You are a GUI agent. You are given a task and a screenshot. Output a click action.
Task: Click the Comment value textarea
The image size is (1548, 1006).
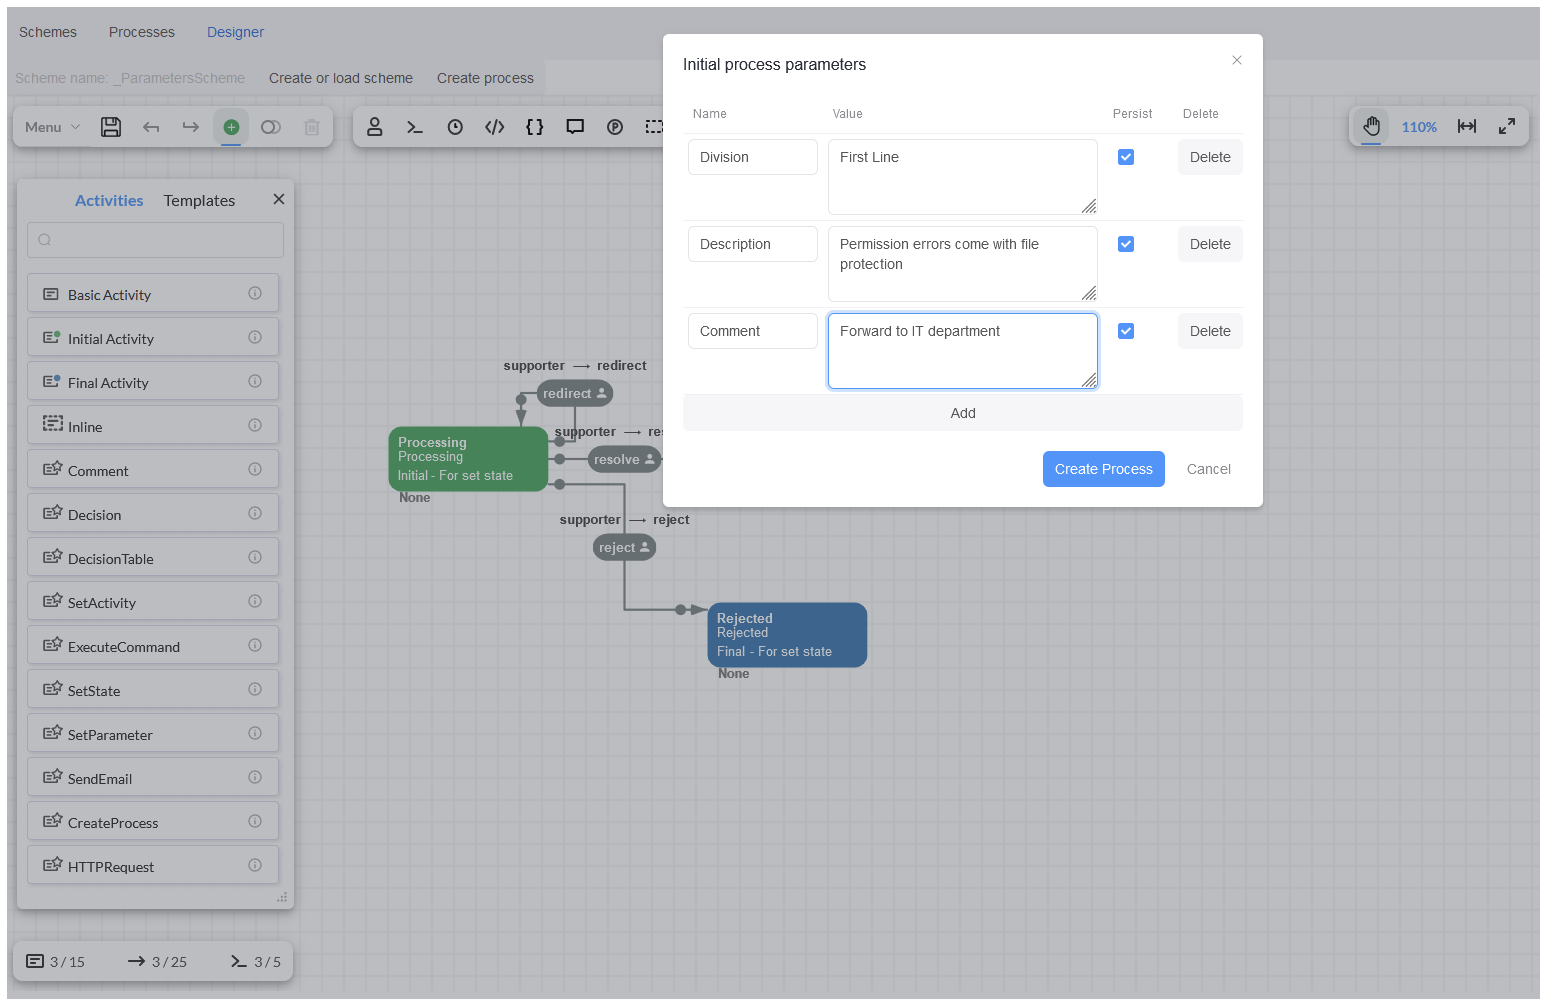pos(963,351)
